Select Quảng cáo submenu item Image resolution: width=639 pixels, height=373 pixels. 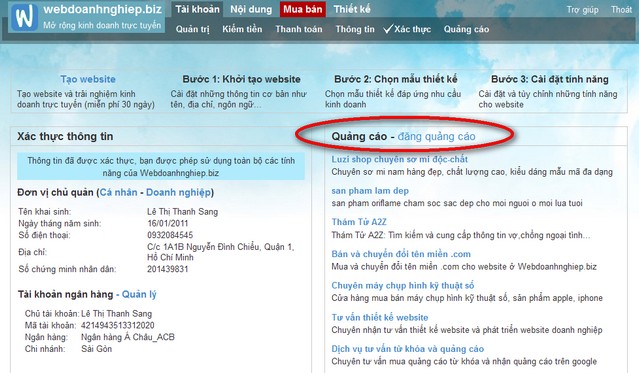pos(466,29)
